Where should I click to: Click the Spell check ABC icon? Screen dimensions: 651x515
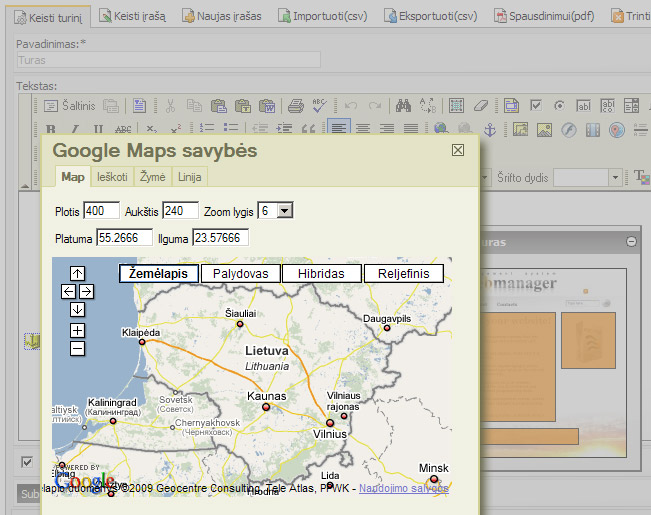[319, 106]
